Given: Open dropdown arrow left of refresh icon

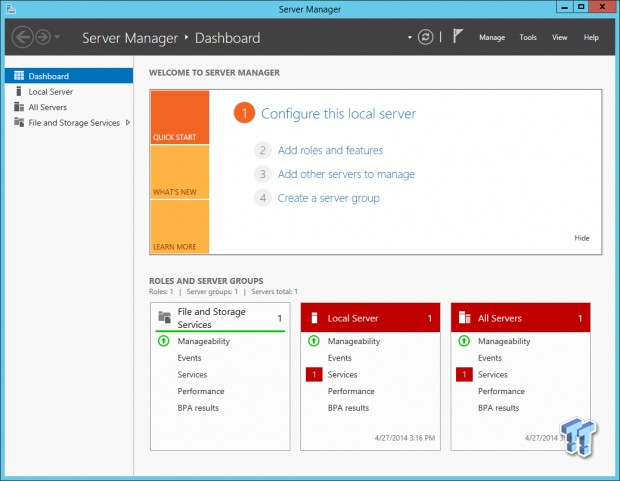Looking at the screenshot, I should [410, 38].
